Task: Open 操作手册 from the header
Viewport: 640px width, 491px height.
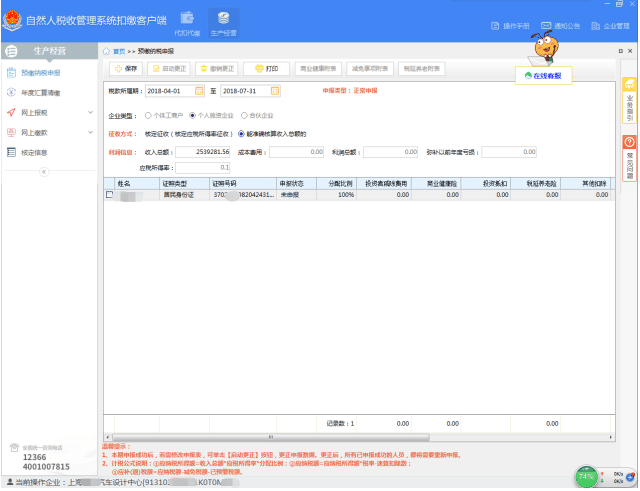Action: click(x=510, y=26)
